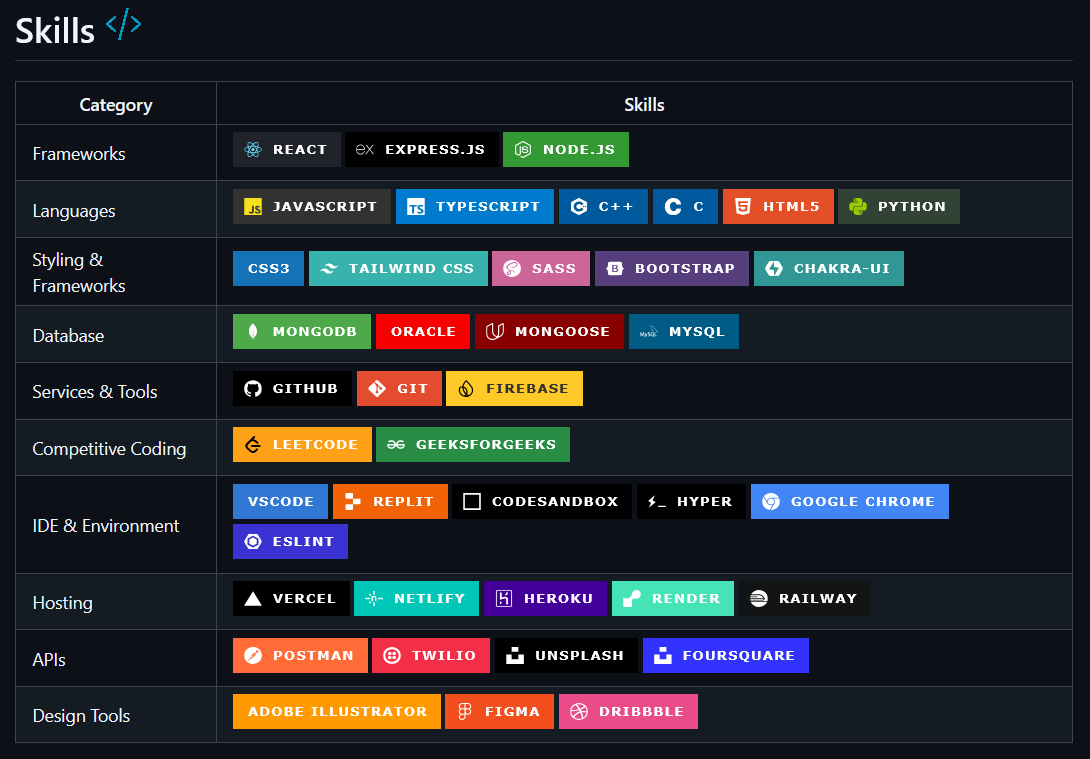Click the Skills column header

coord(644,105)
